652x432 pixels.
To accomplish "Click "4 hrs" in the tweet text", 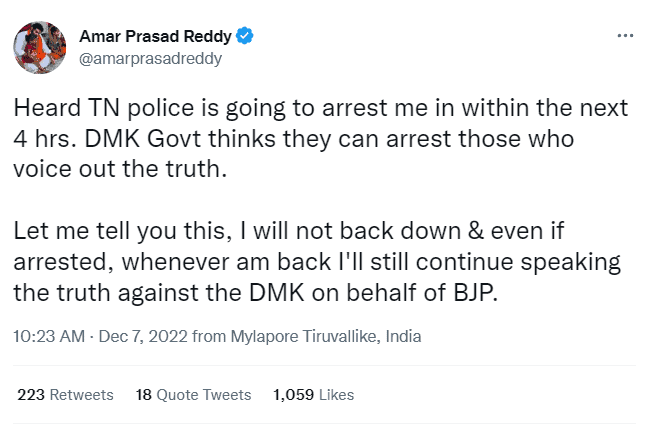I will click(x=37, y=136).
